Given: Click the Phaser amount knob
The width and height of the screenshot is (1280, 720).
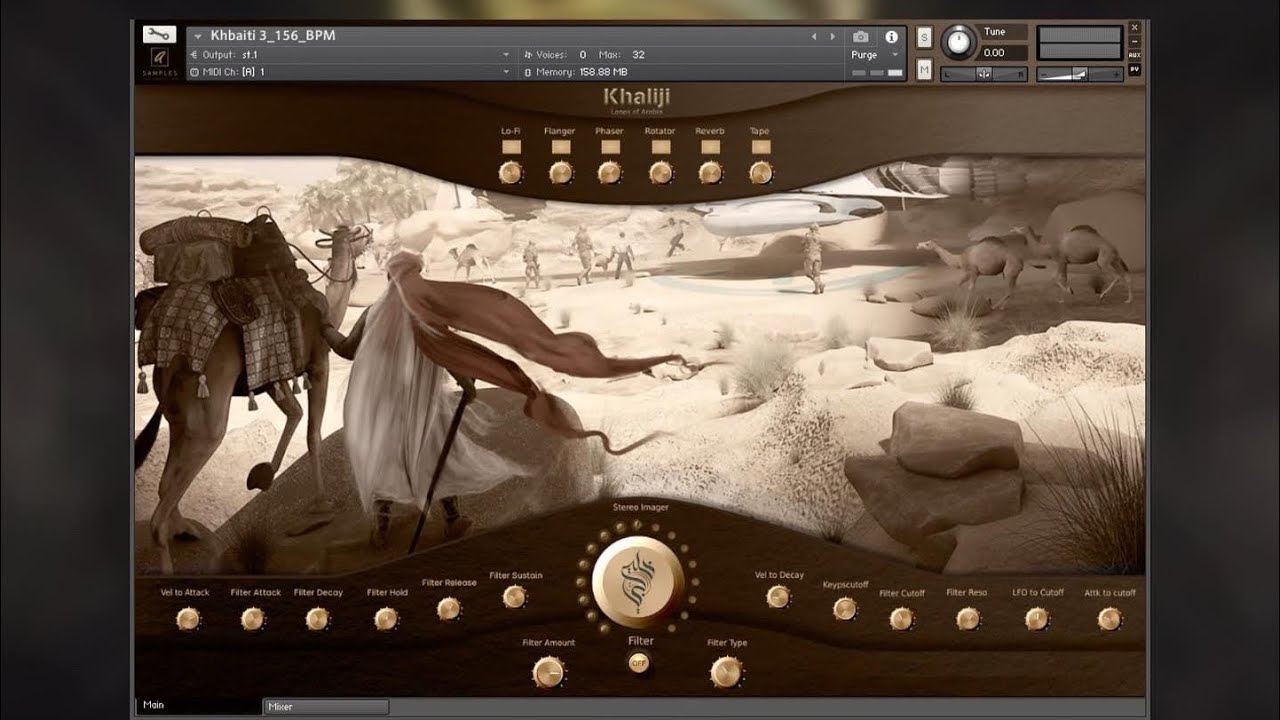Looking at the screenshot, I should 609,173.
